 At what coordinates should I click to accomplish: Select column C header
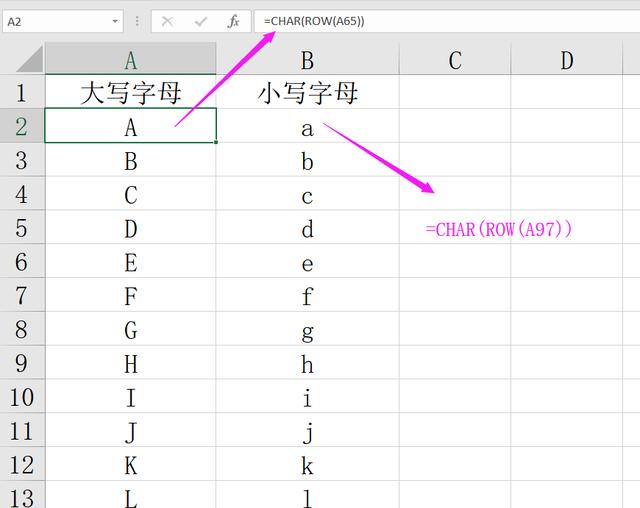(455, 59)
